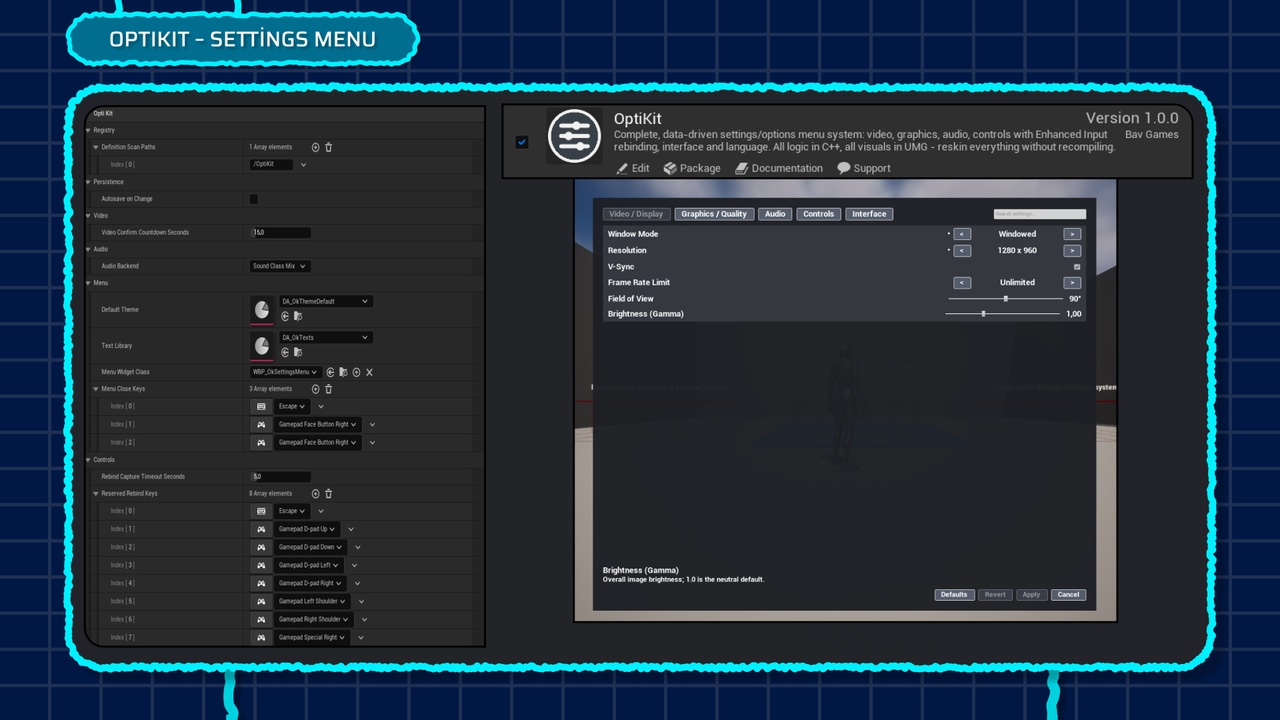Clear the Menu Widget Class value
Screen dimensions: 1280x720
pyautogui.click(x=369, y=372)
